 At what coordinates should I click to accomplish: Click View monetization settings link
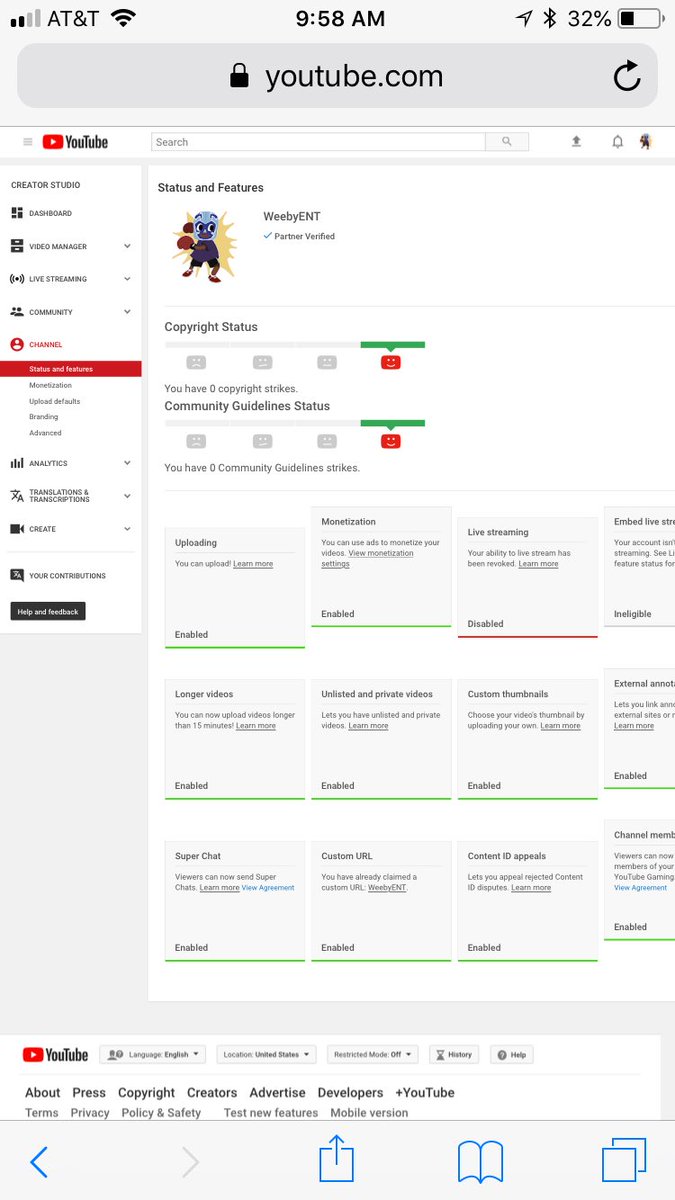(366, 558)
